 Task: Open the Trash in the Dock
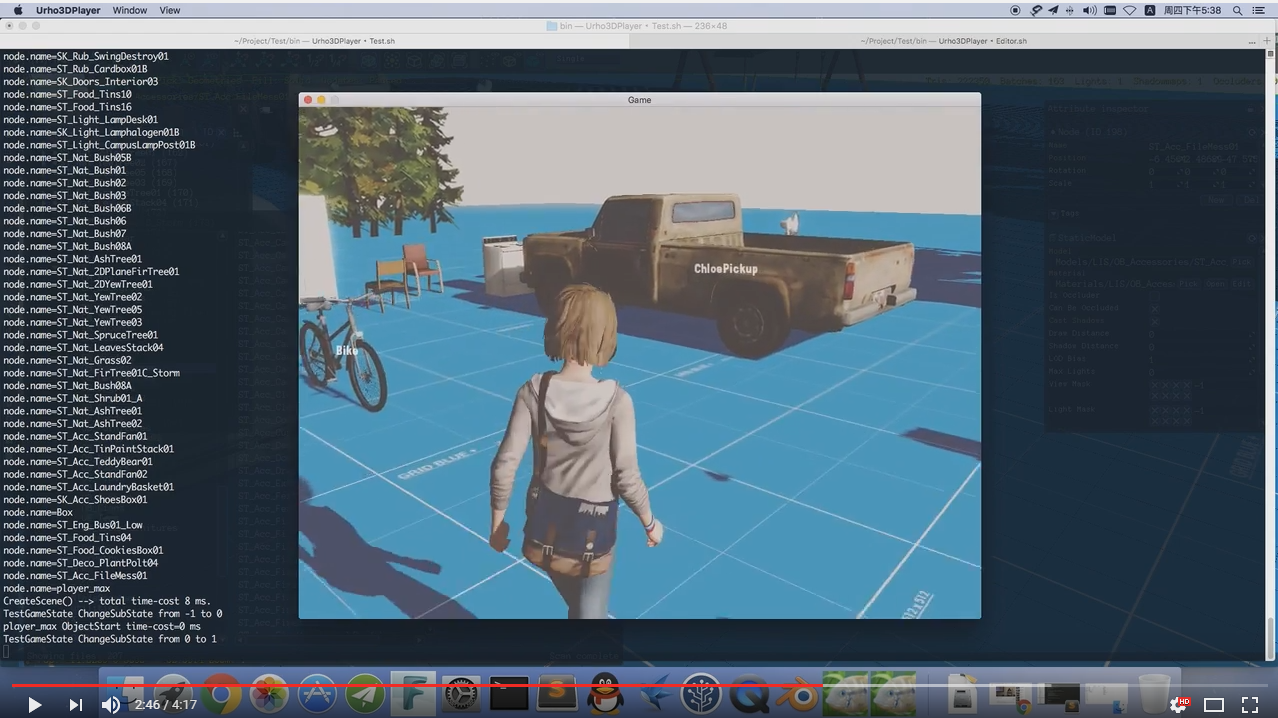click(1153, 693)
